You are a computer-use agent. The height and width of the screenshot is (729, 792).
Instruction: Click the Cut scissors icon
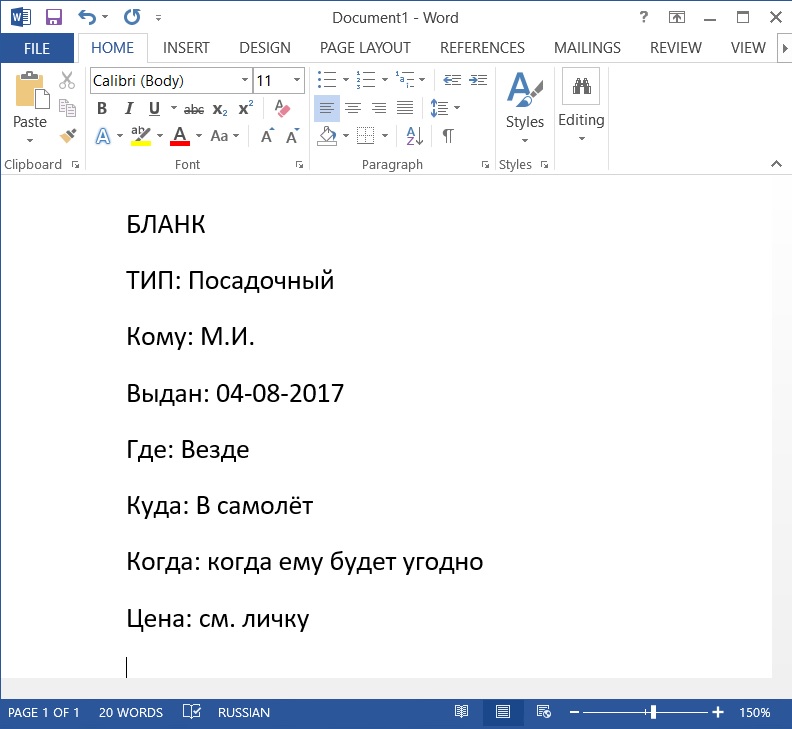68,81
